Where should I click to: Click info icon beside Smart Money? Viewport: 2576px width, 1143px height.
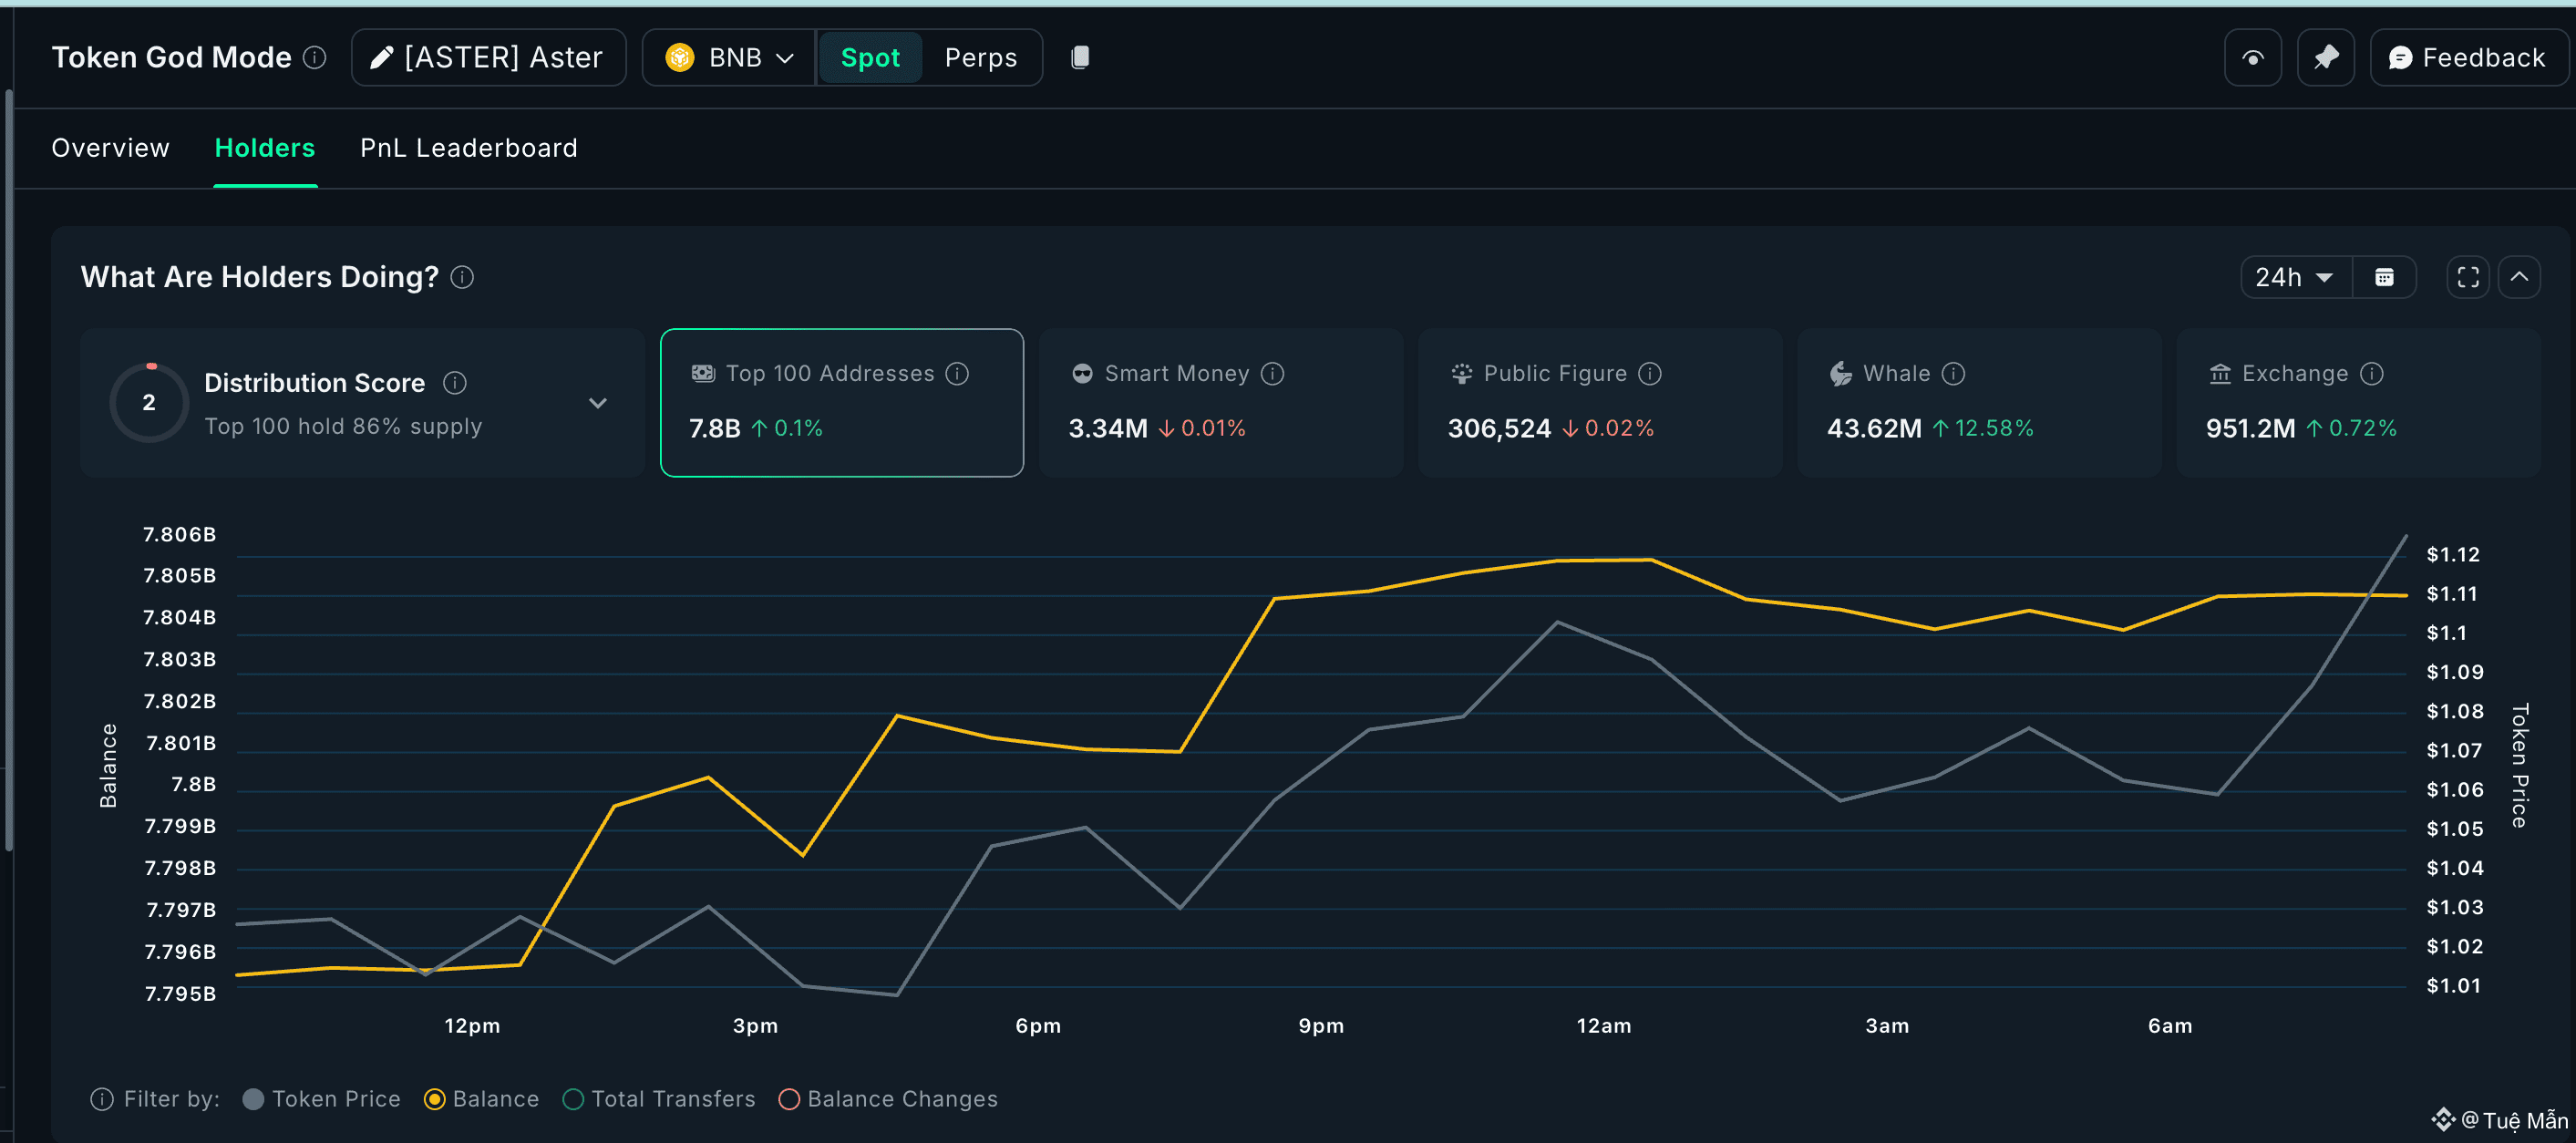coord(1272,374)
